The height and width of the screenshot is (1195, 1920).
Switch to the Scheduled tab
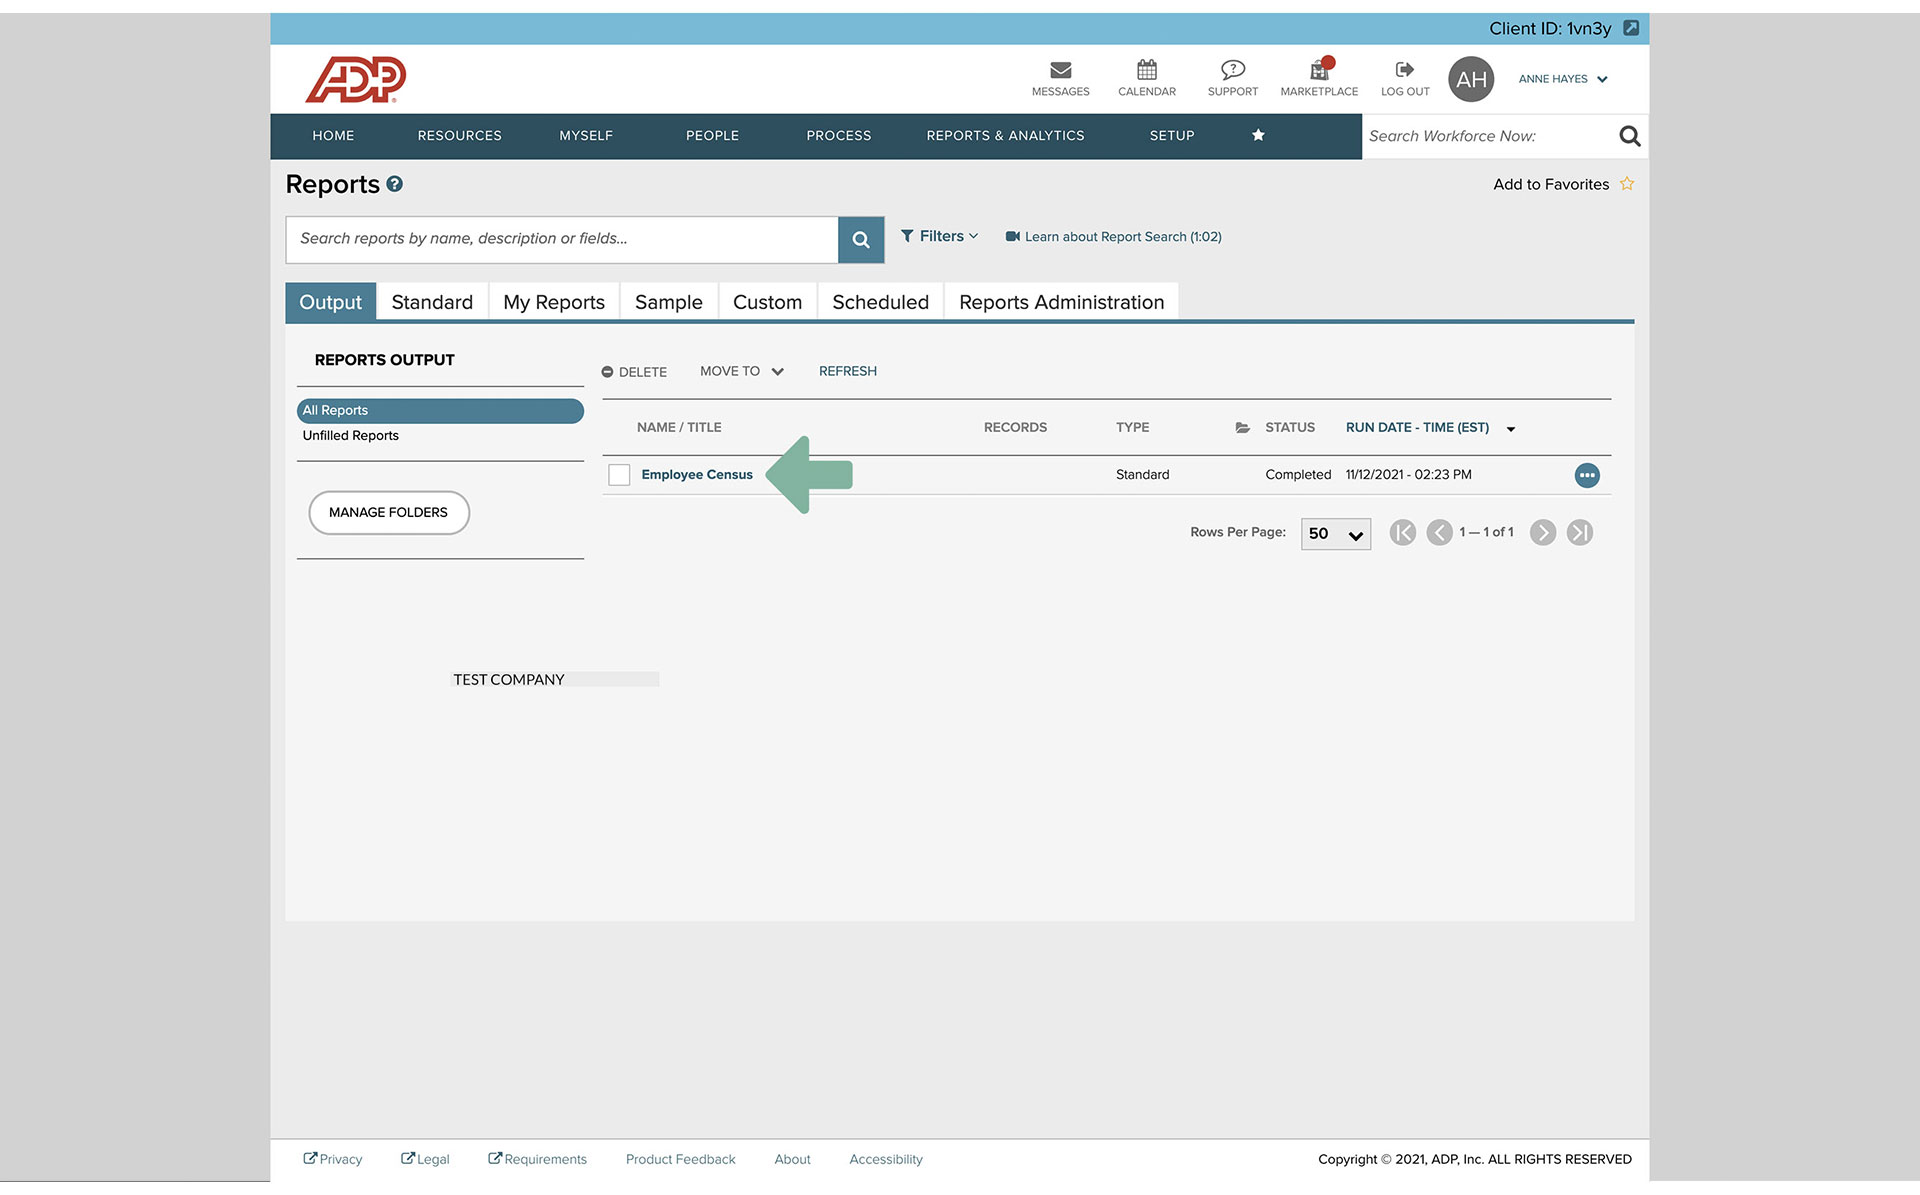(x=880, y=302)
